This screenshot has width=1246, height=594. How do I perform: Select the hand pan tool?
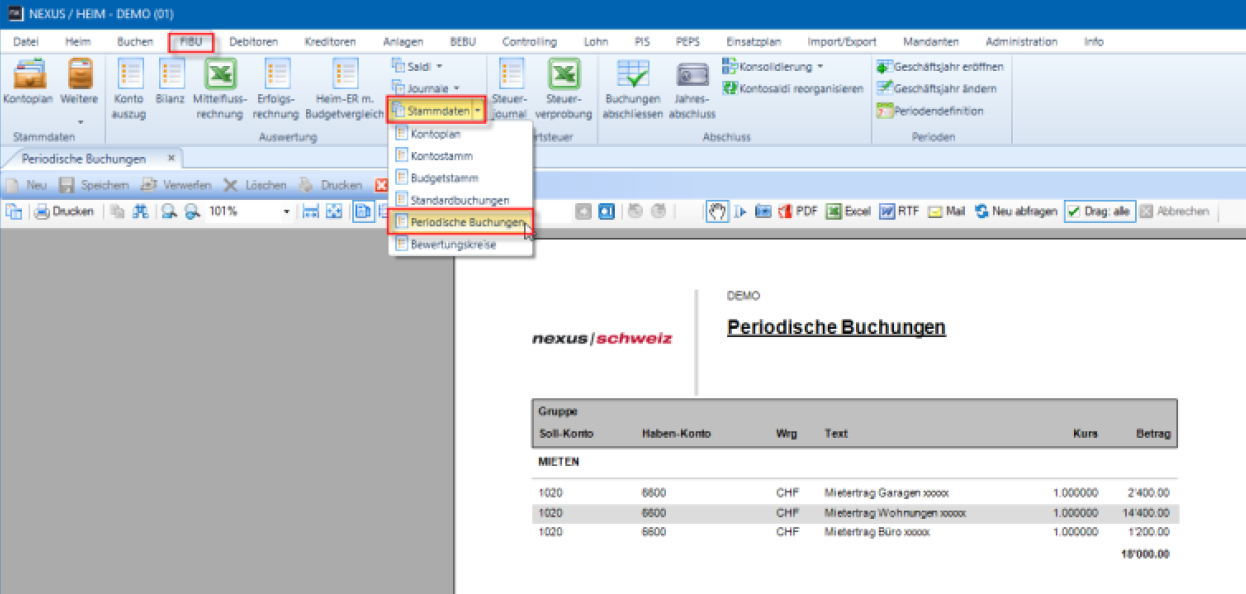(x=716, y=212)
